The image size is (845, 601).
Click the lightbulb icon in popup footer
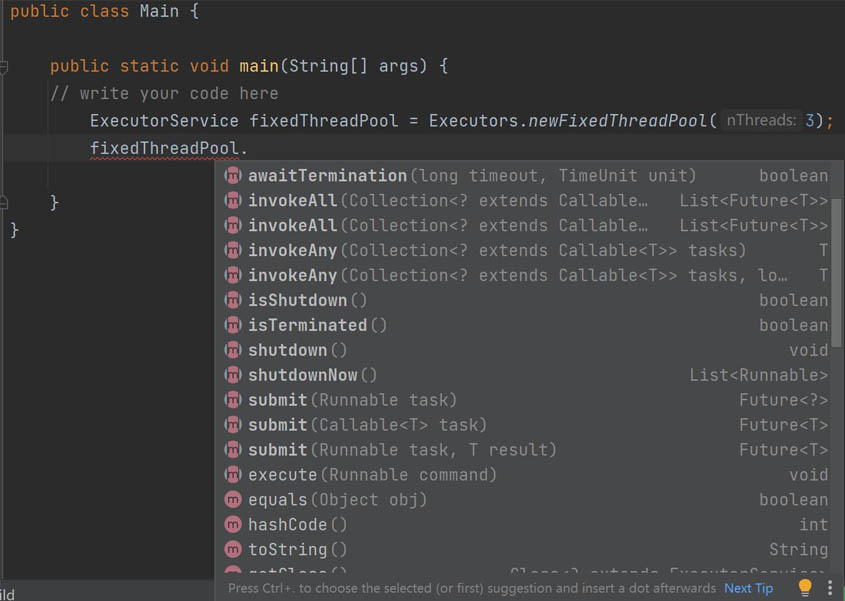pos(805,587)
